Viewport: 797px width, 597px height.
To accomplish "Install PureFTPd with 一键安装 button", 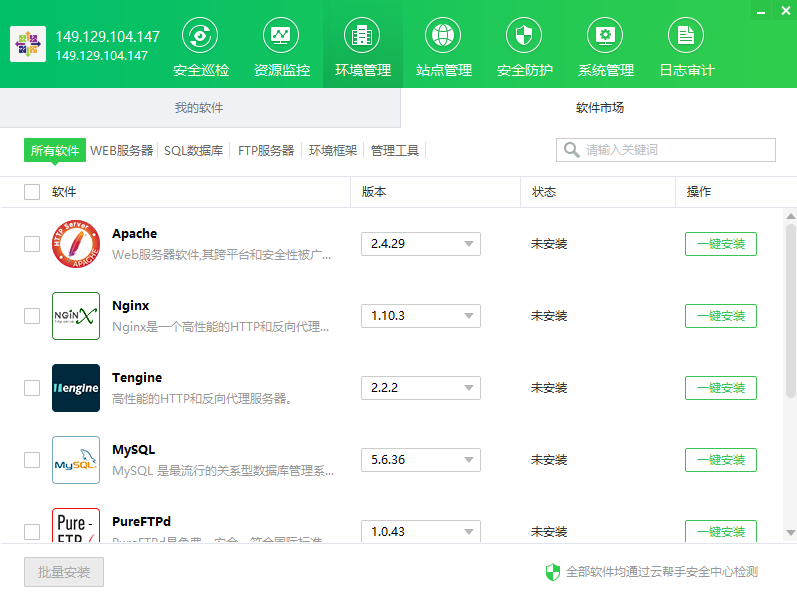I will pyautogui.click(x=721, y=531).
